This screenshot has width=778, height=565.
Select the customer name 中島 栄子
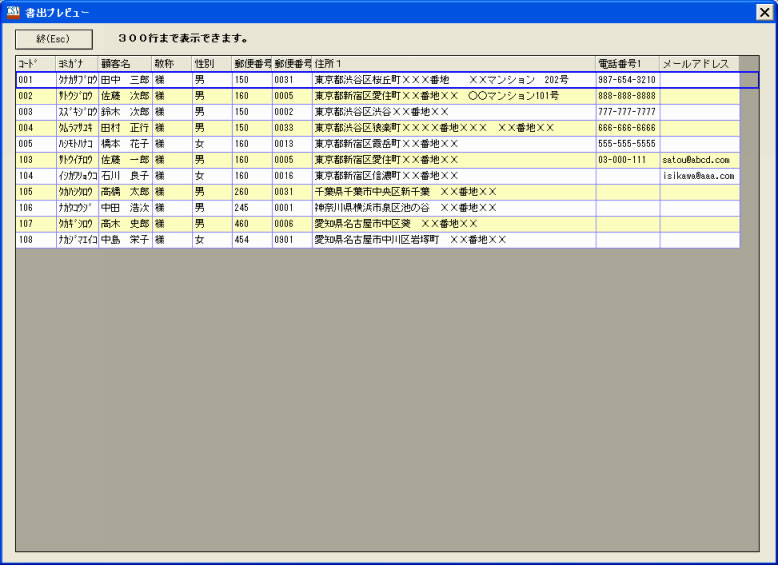point(125,240)
